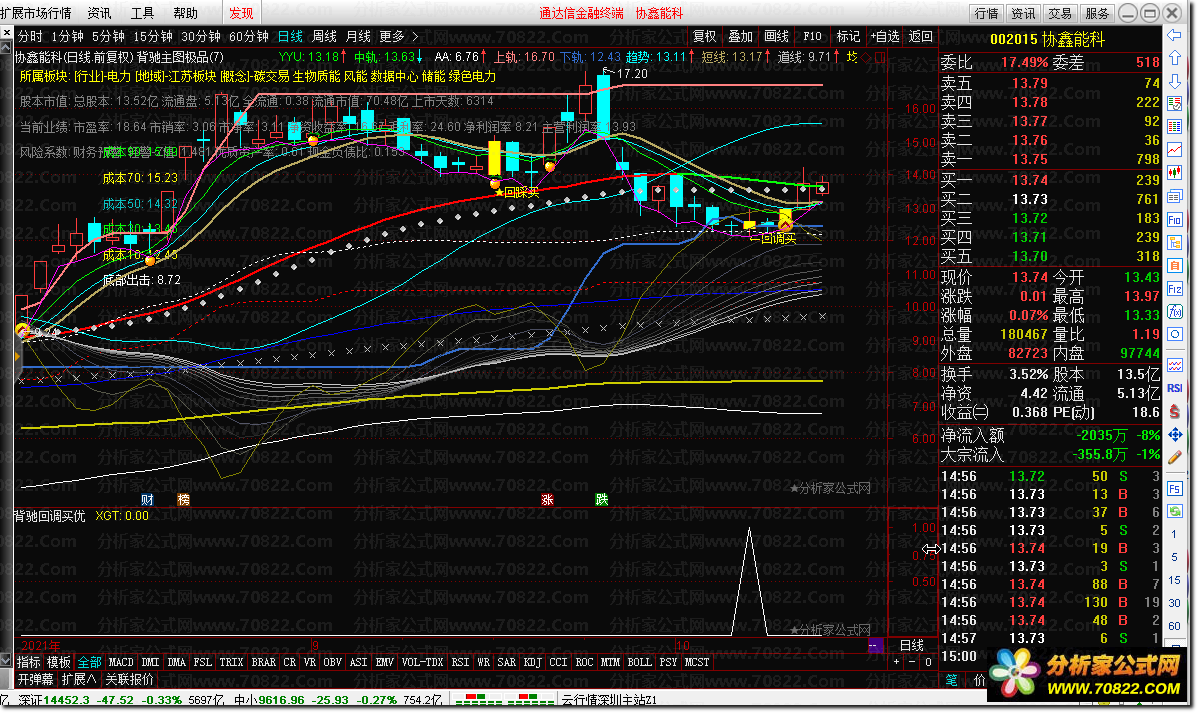This screenshot has height=713, width=1199.
Task: Click the RSI indicator icon in sidebar
Action: point(1175,389)
